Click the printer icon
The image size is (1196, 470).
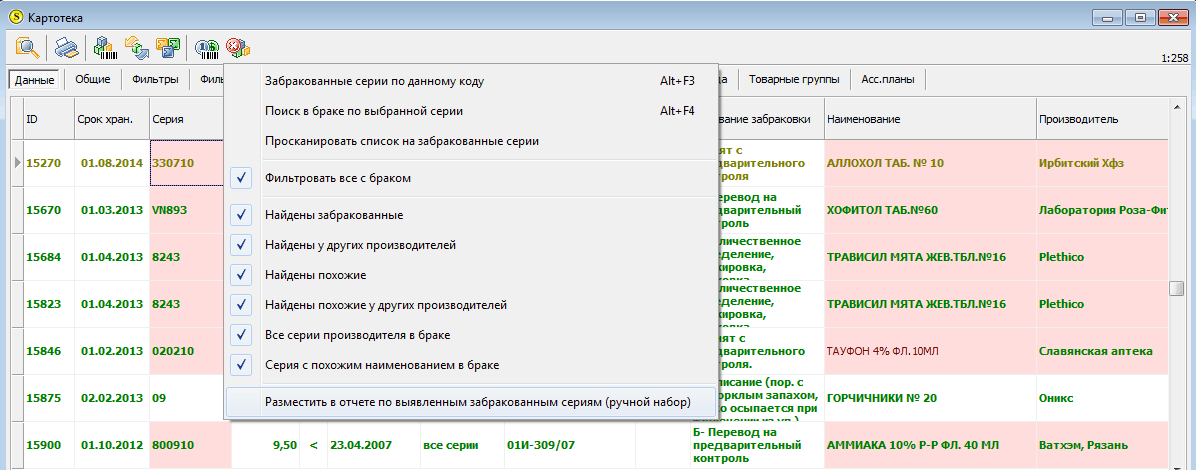pyautogui.click(x=66, y=47)
